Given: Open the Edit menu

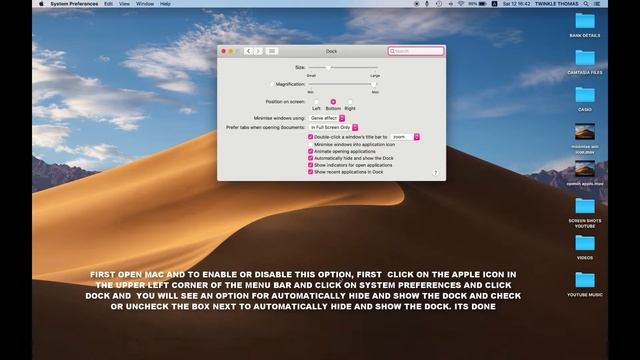Looking at the screenshot, I should pyautogui.click(x=108, y=4).
